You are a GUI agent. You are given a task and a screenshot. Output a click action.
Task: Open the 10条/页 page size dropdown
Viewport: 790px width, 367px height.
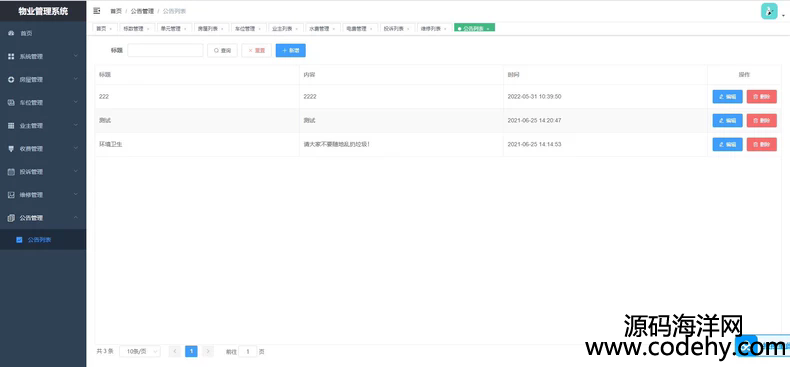[x=140, y=351]
